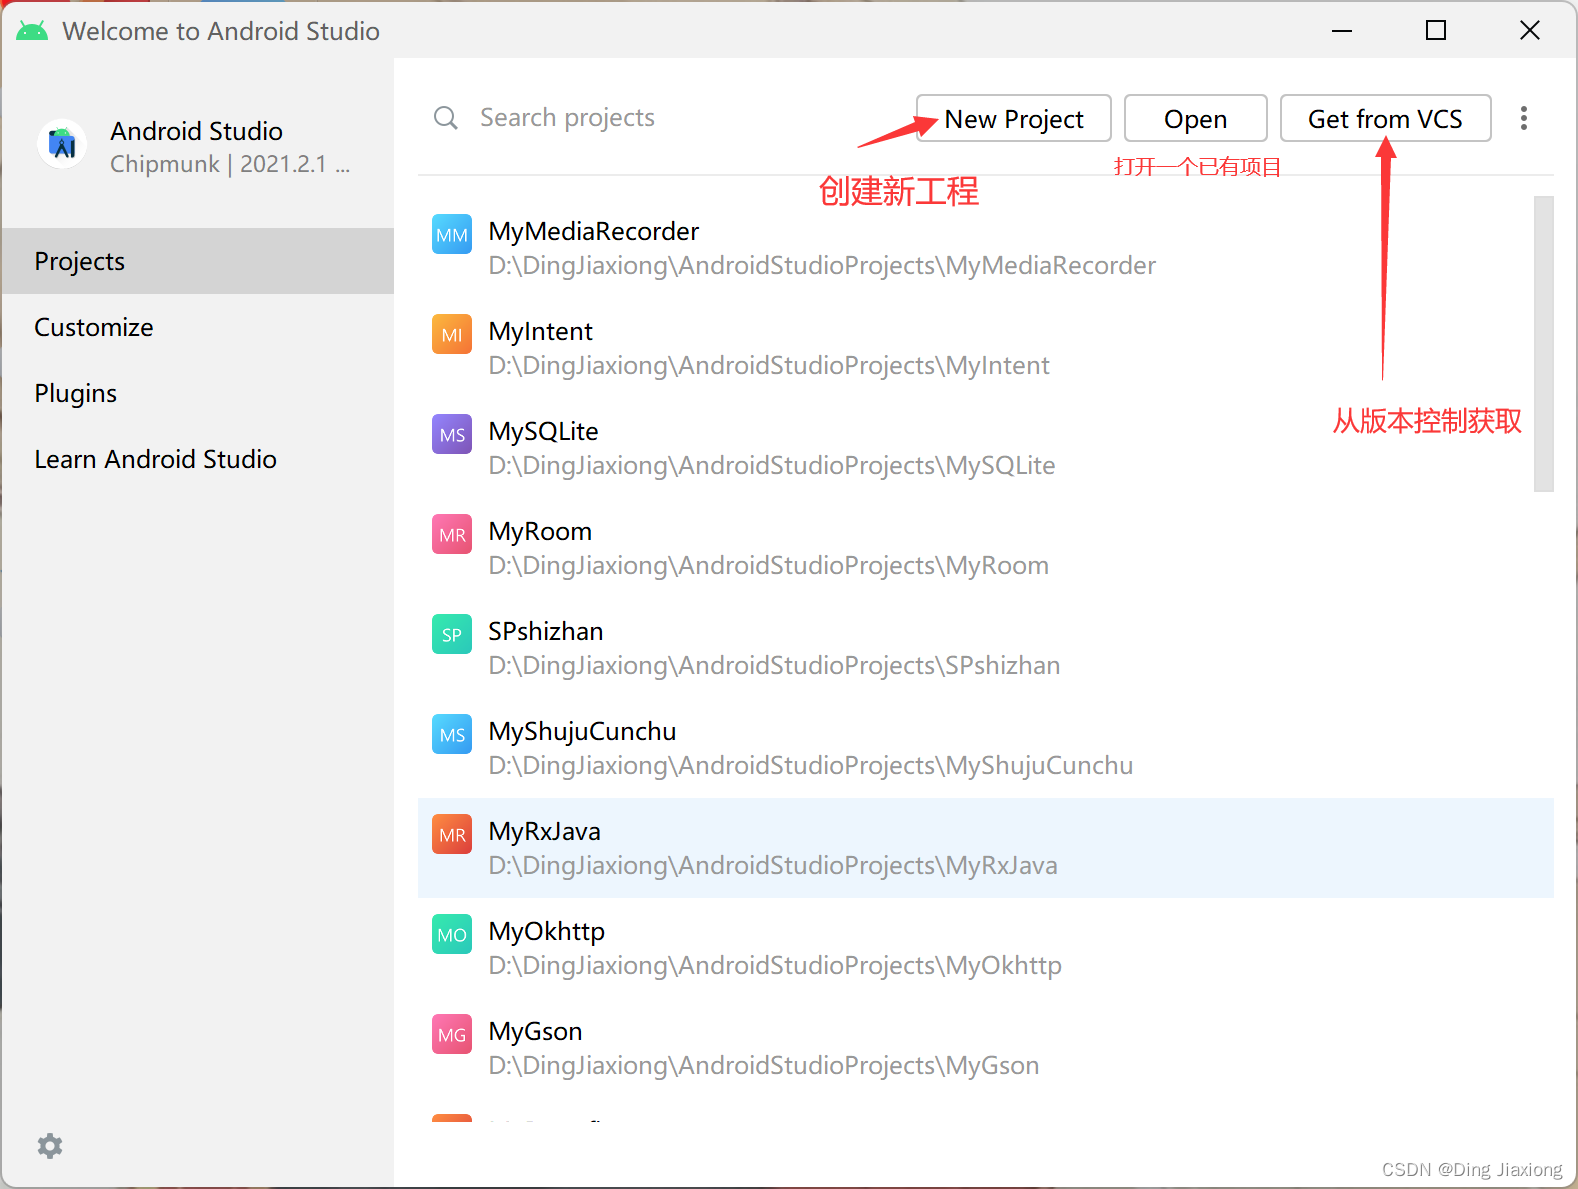Click path D:\DingJiaxiong\AndroidStudioProjects\MyShujuCunchu
The width and height of the screenshot is (1578, 1189).
coord(811,765)
